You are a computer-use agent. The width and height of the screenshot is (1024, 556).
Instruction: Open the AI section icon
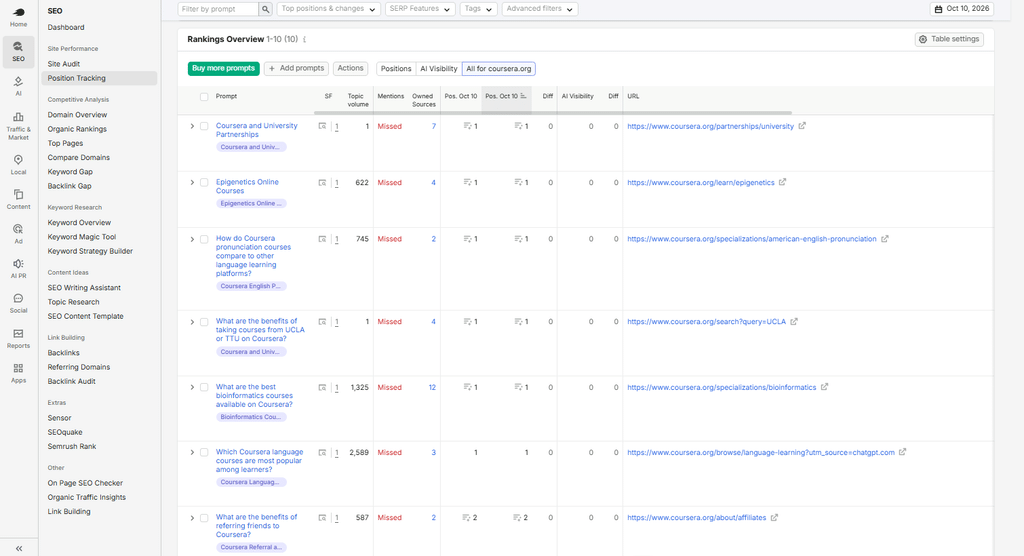pyautogui.click(x=18, y=86)
